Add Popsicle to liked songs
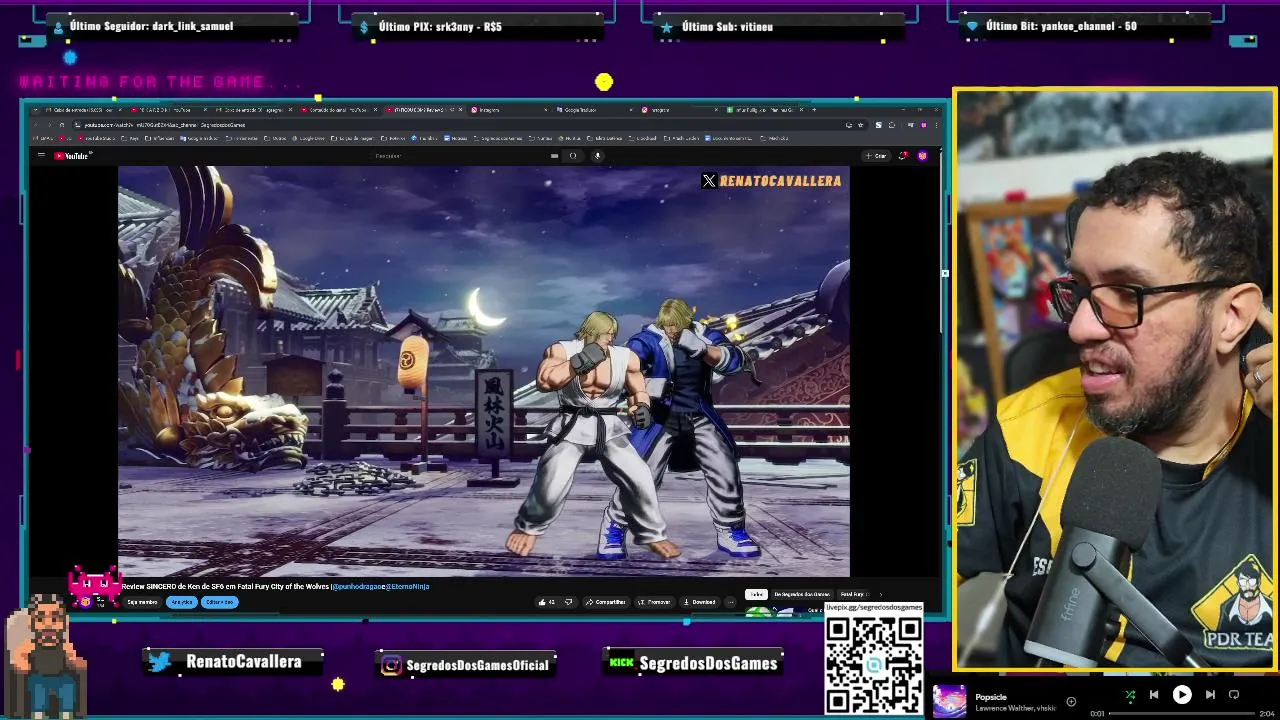The image size is (1280, 720). pyautogui.click(x=1071, y=702)
